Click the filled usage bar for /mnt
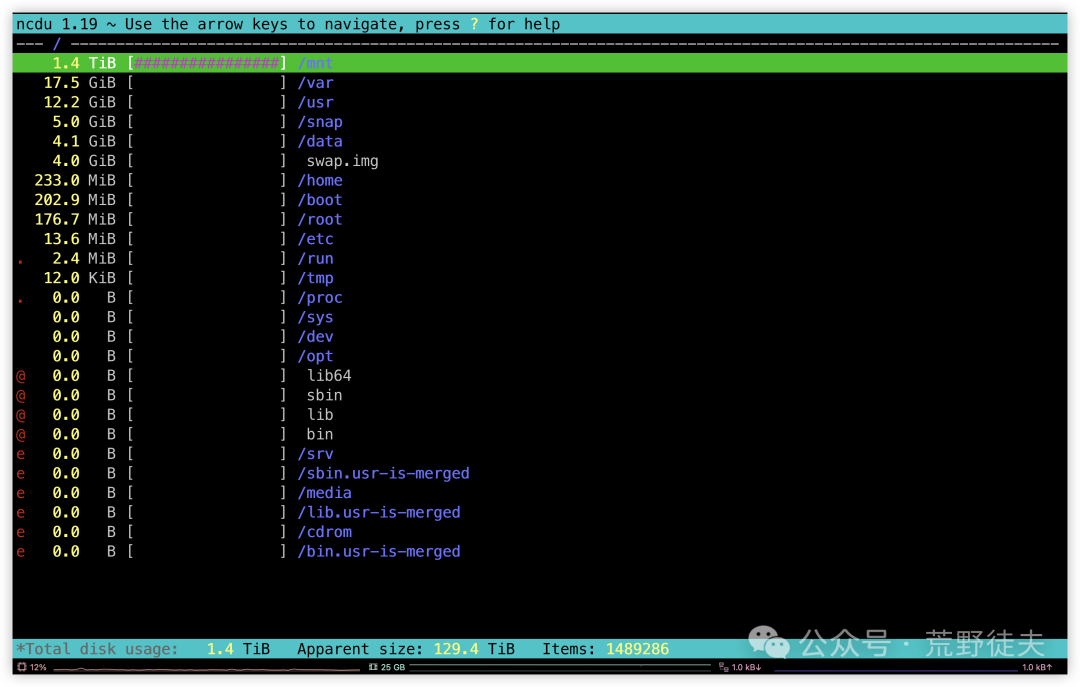The image size is (1080, 687). [207, 63]
